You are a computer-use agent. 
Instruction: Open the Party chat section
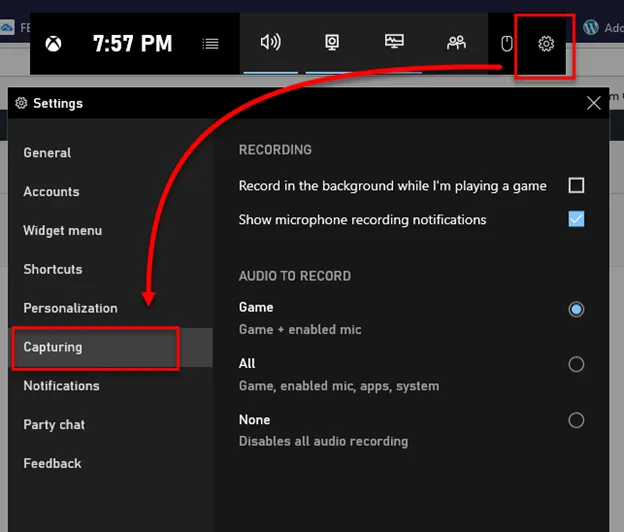click(111, 425)
